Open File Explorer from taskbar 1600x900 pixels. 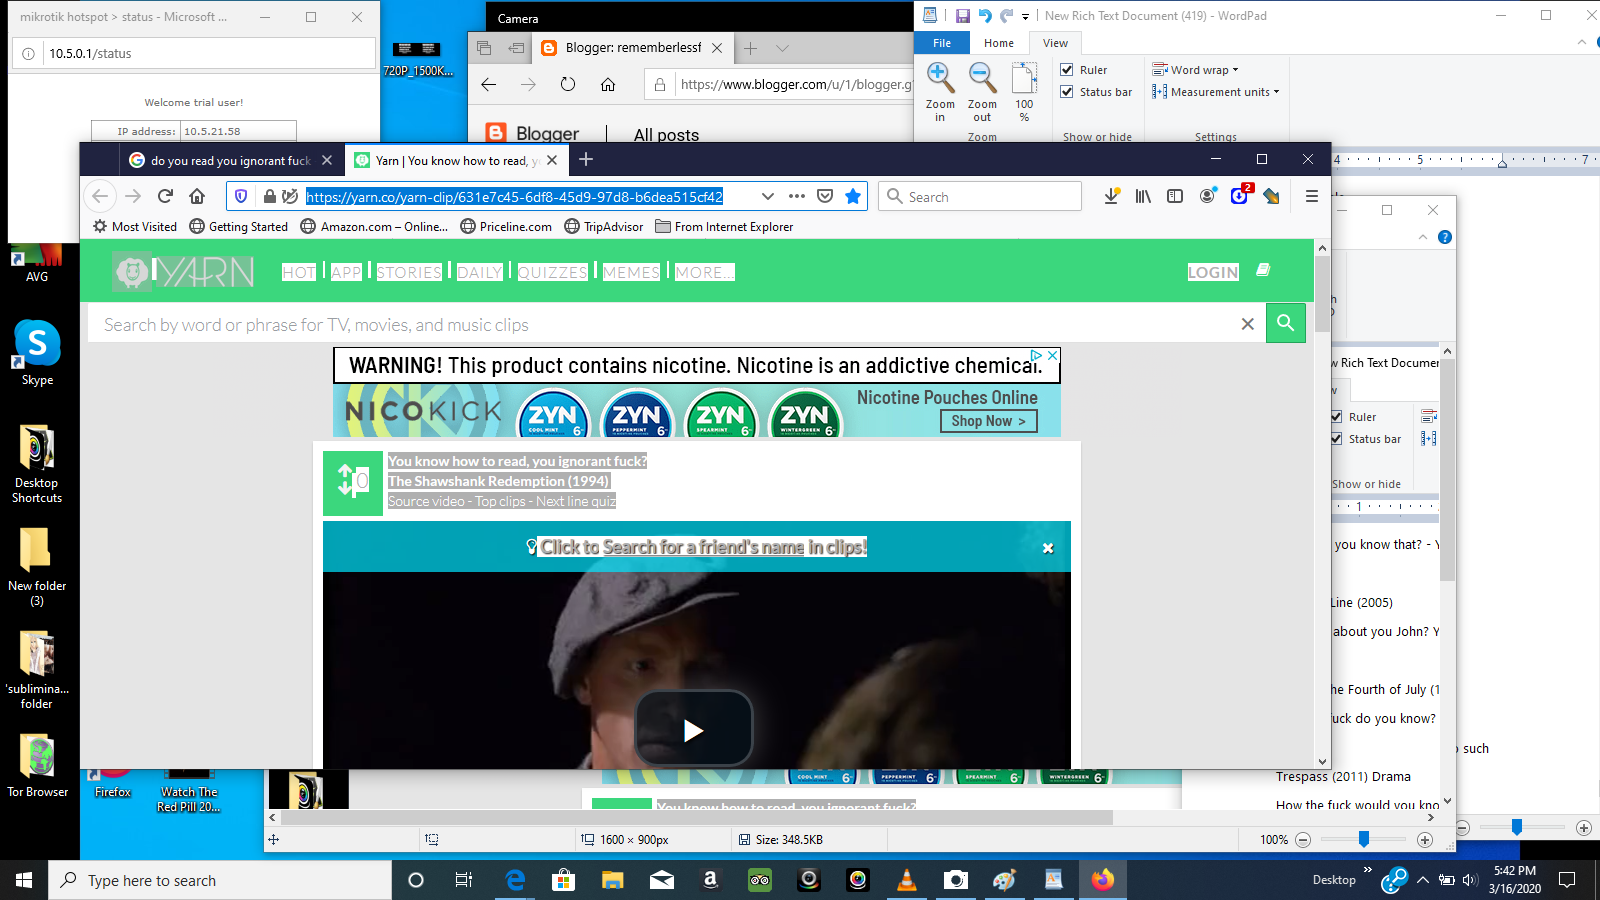tap(613, 880)
